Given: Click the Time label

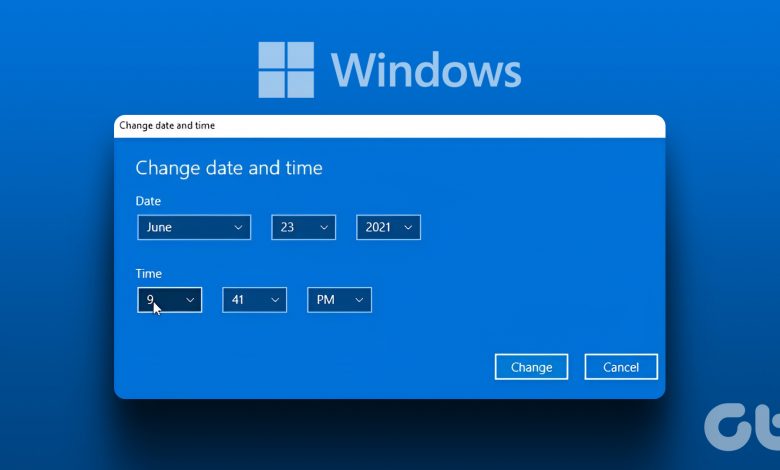Looking at the screenshot, I should [x=149, y=274].
